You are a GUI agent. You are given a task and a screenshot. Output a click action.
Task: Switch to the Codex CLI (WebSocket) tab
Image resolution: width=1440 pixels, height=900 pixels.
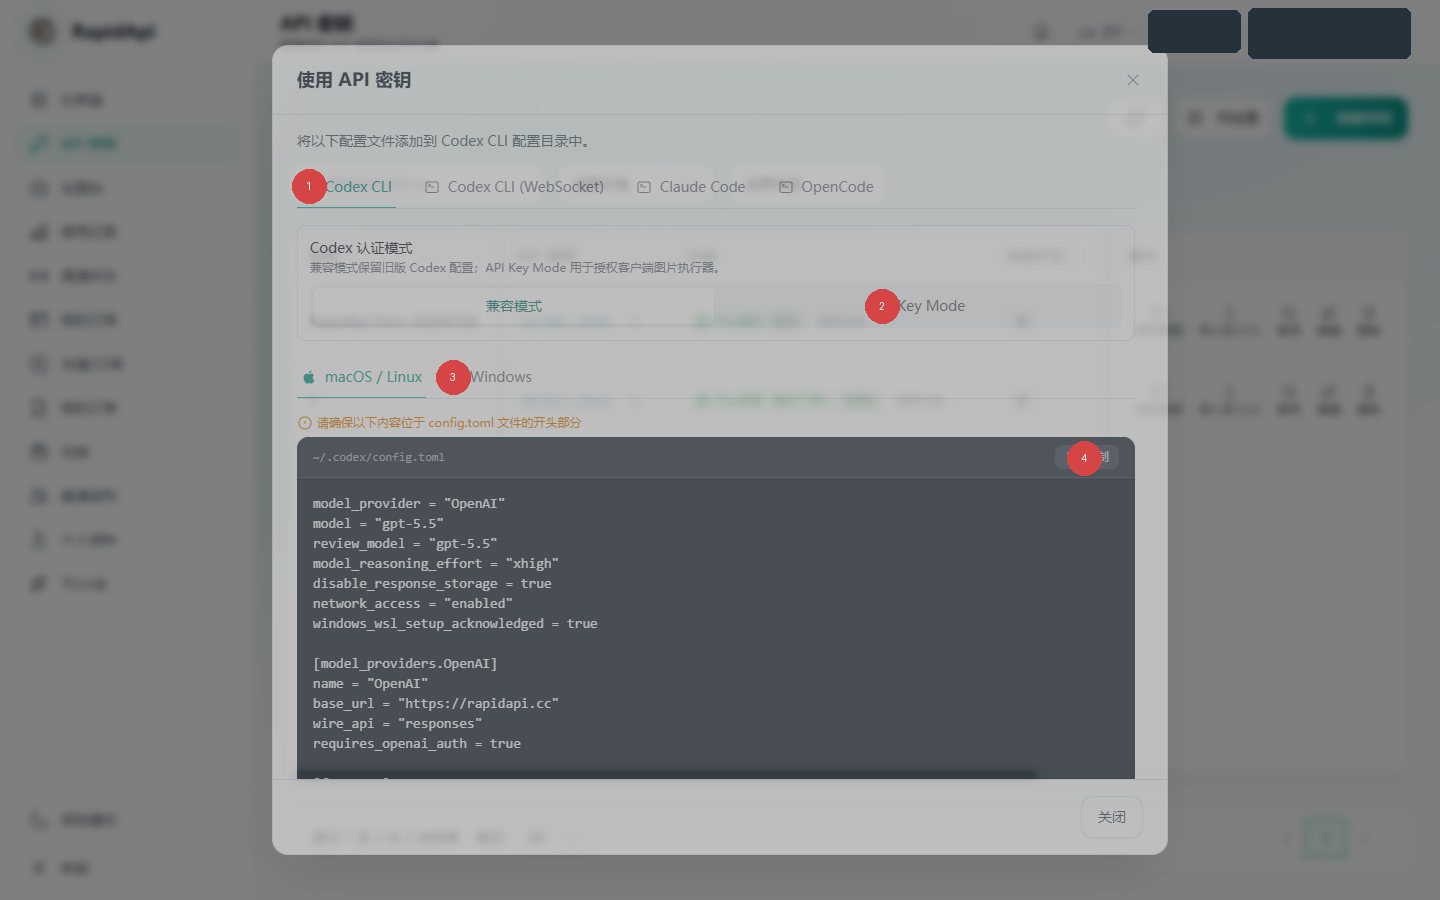(x=515, y=187)
